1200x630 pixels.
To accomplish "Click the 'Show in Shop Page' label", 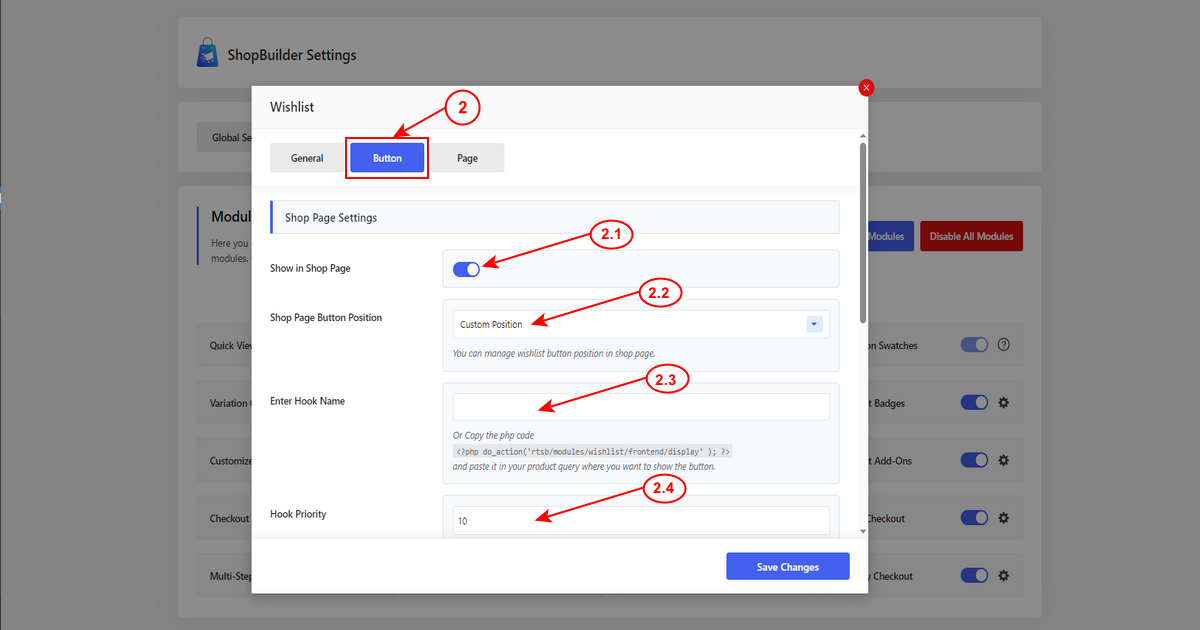I will [310, 269].
